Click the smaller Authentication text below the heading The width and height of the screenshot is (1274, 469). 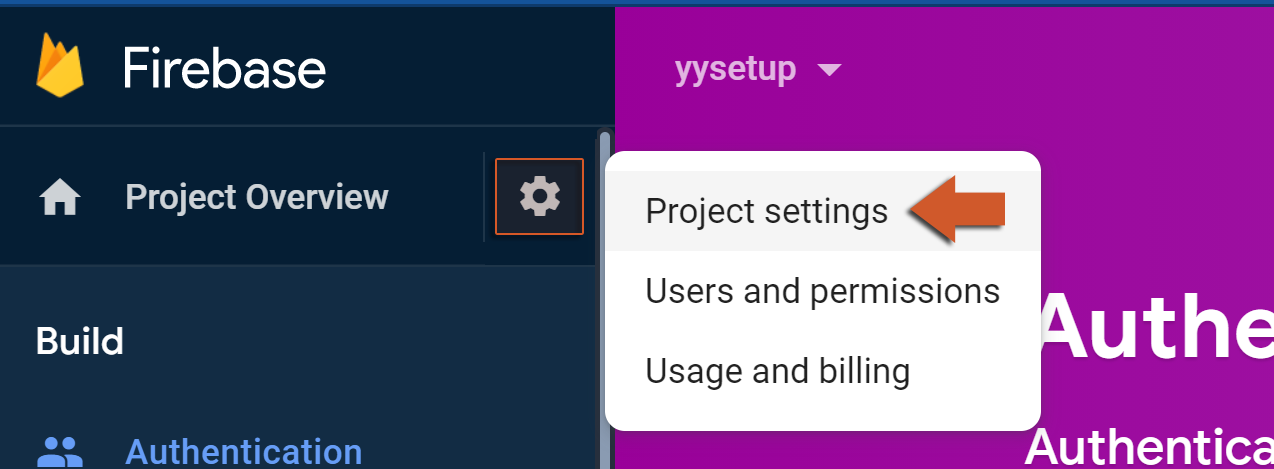point(1148,446)
